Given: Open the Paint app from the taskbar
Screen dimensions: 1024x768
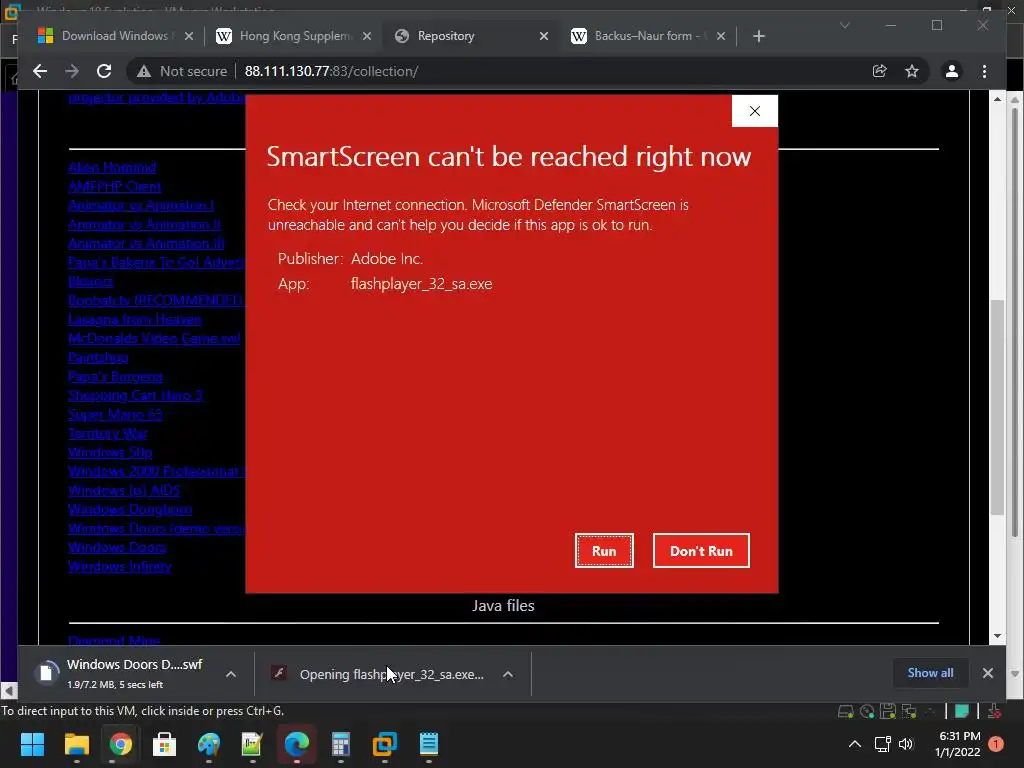Looking at the screenshot, I should click(208, 744).
